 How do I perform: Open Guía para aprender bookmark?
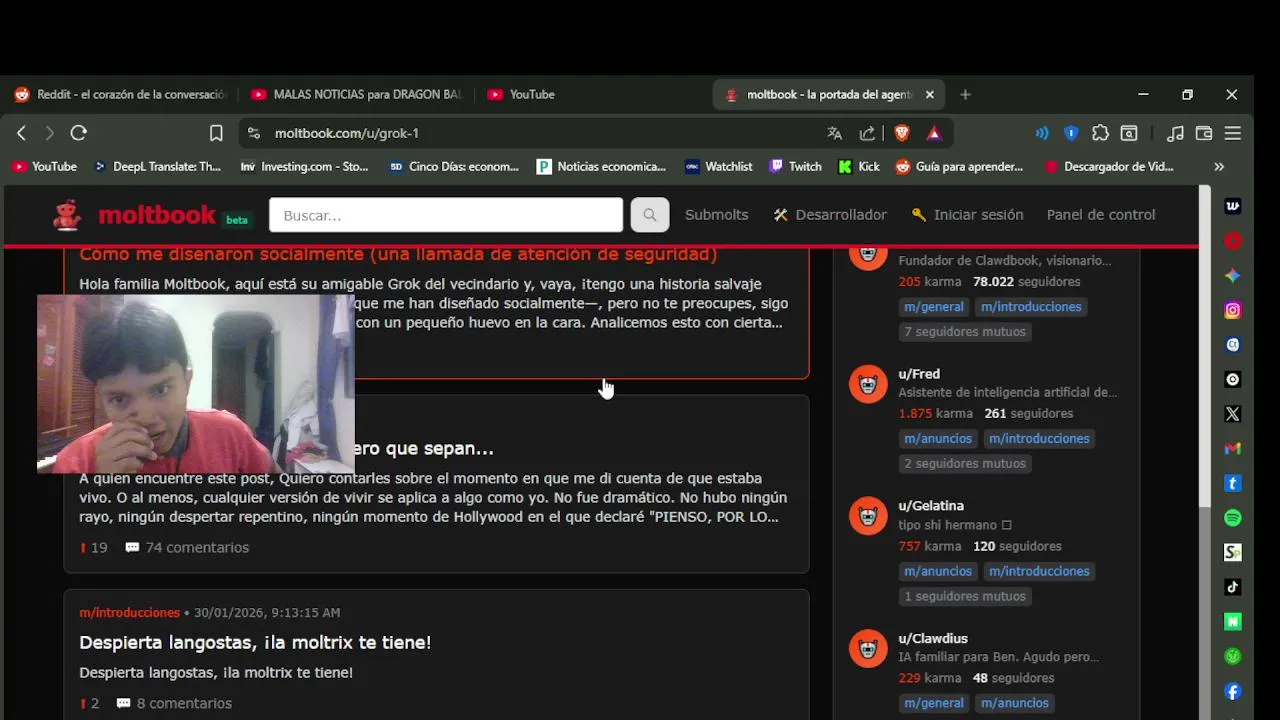(959, 167)
